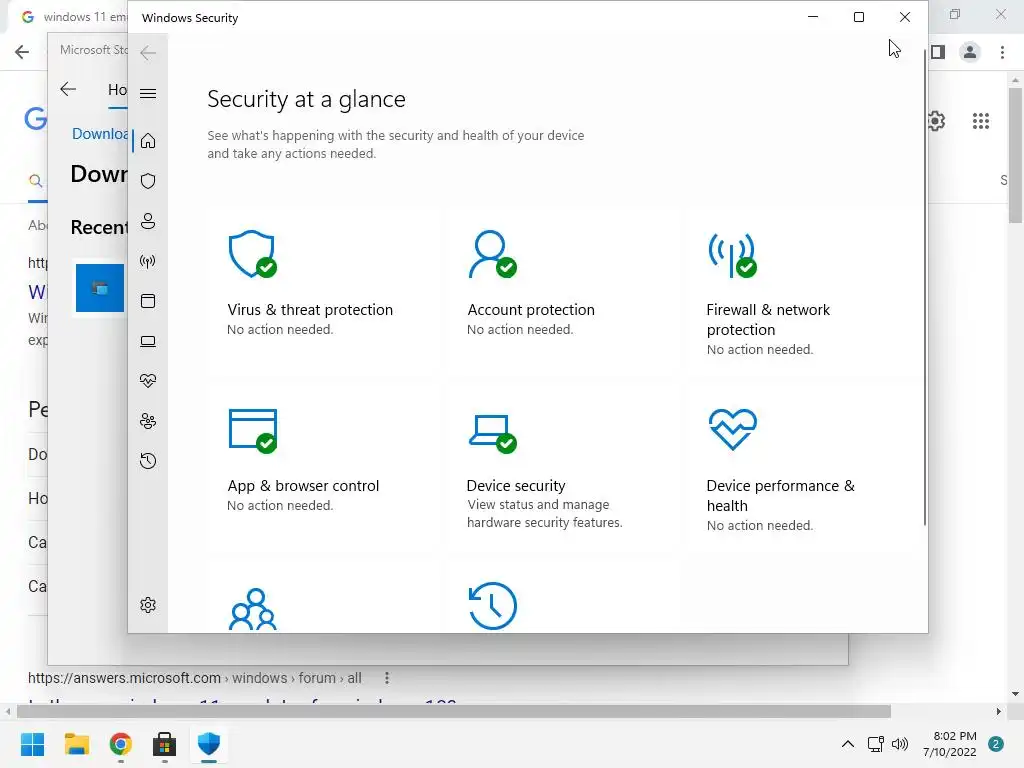
Task: Open Protection history clock sidebar icon
Action: coord(148,461)
